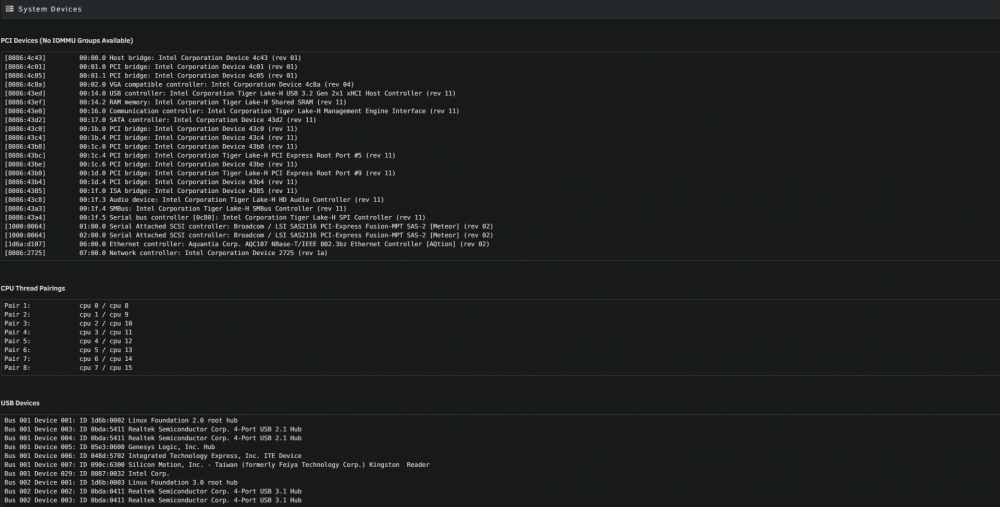Select the PCI Devices section heading

tap(67, 40)
